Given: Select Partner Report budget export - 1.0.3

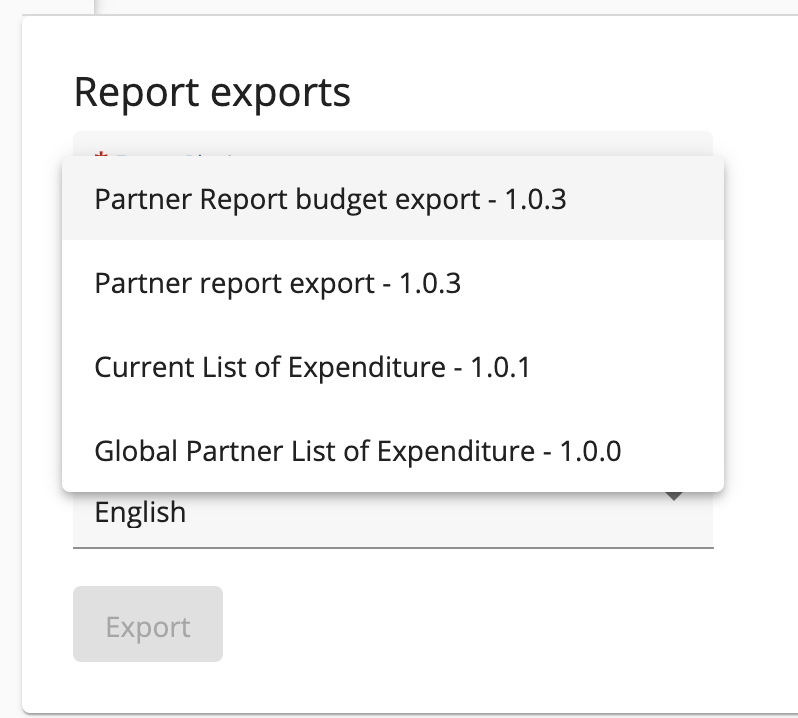Looking at the screenshot, I should [x=330, y=199].
